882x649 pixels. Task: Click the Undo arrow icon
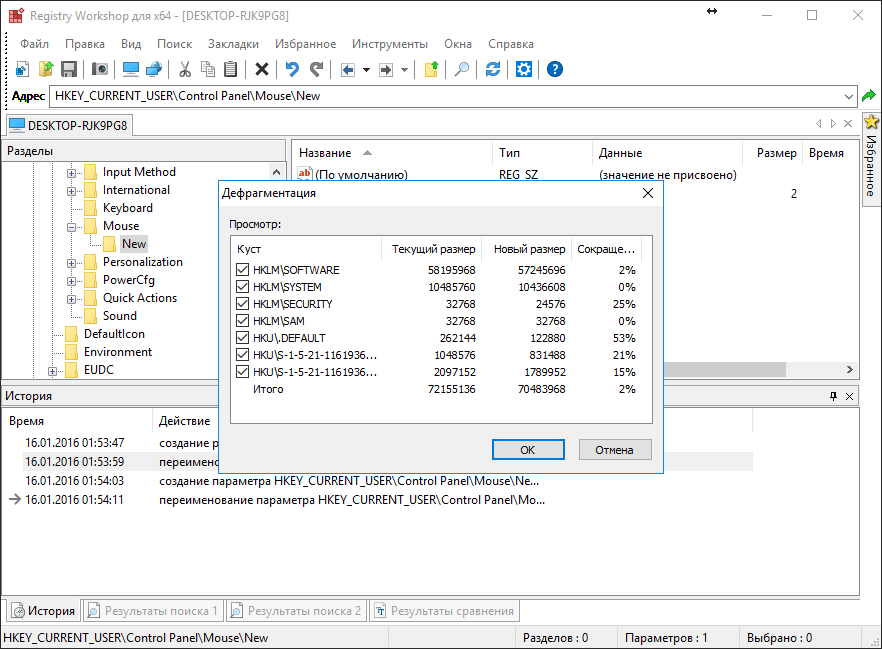pos(292,69)
